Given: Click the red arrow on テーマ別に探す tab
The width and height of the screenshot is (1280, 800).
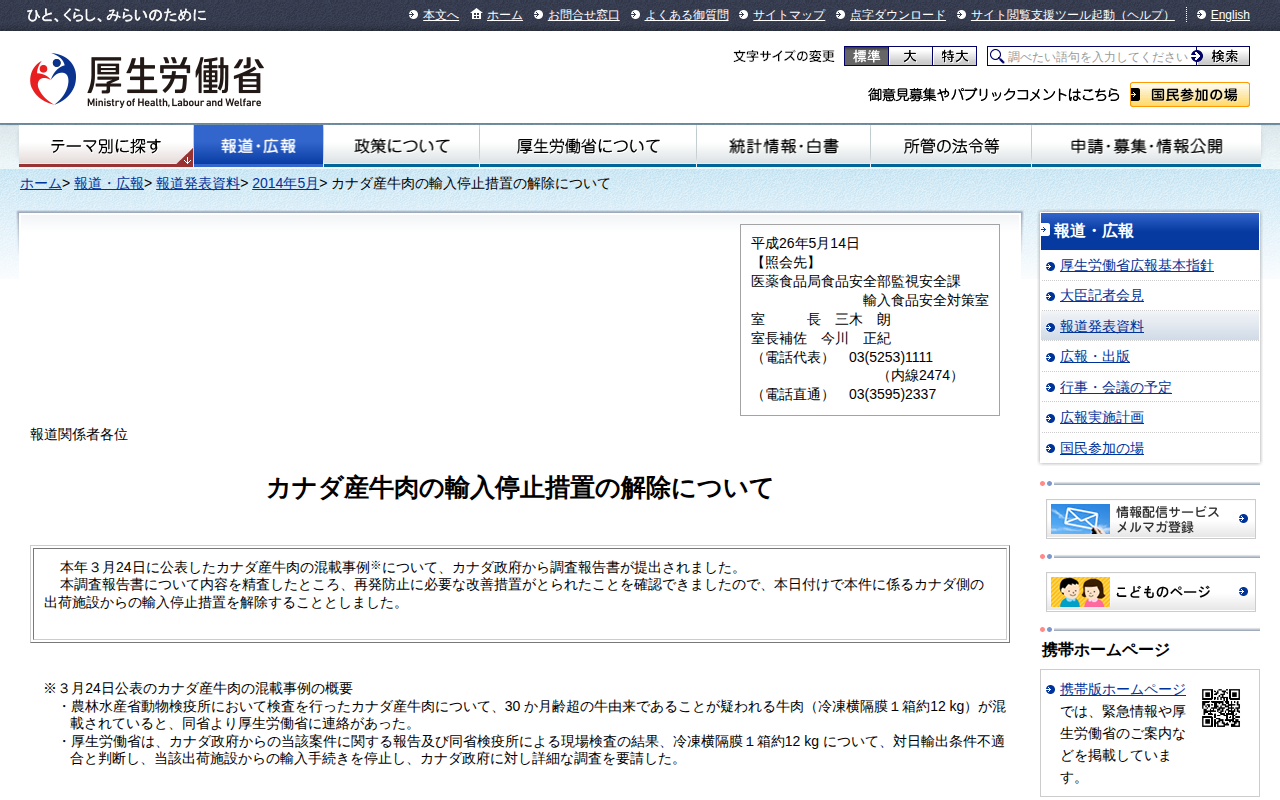Looking at the screenshot, I should tap(186, 158).
